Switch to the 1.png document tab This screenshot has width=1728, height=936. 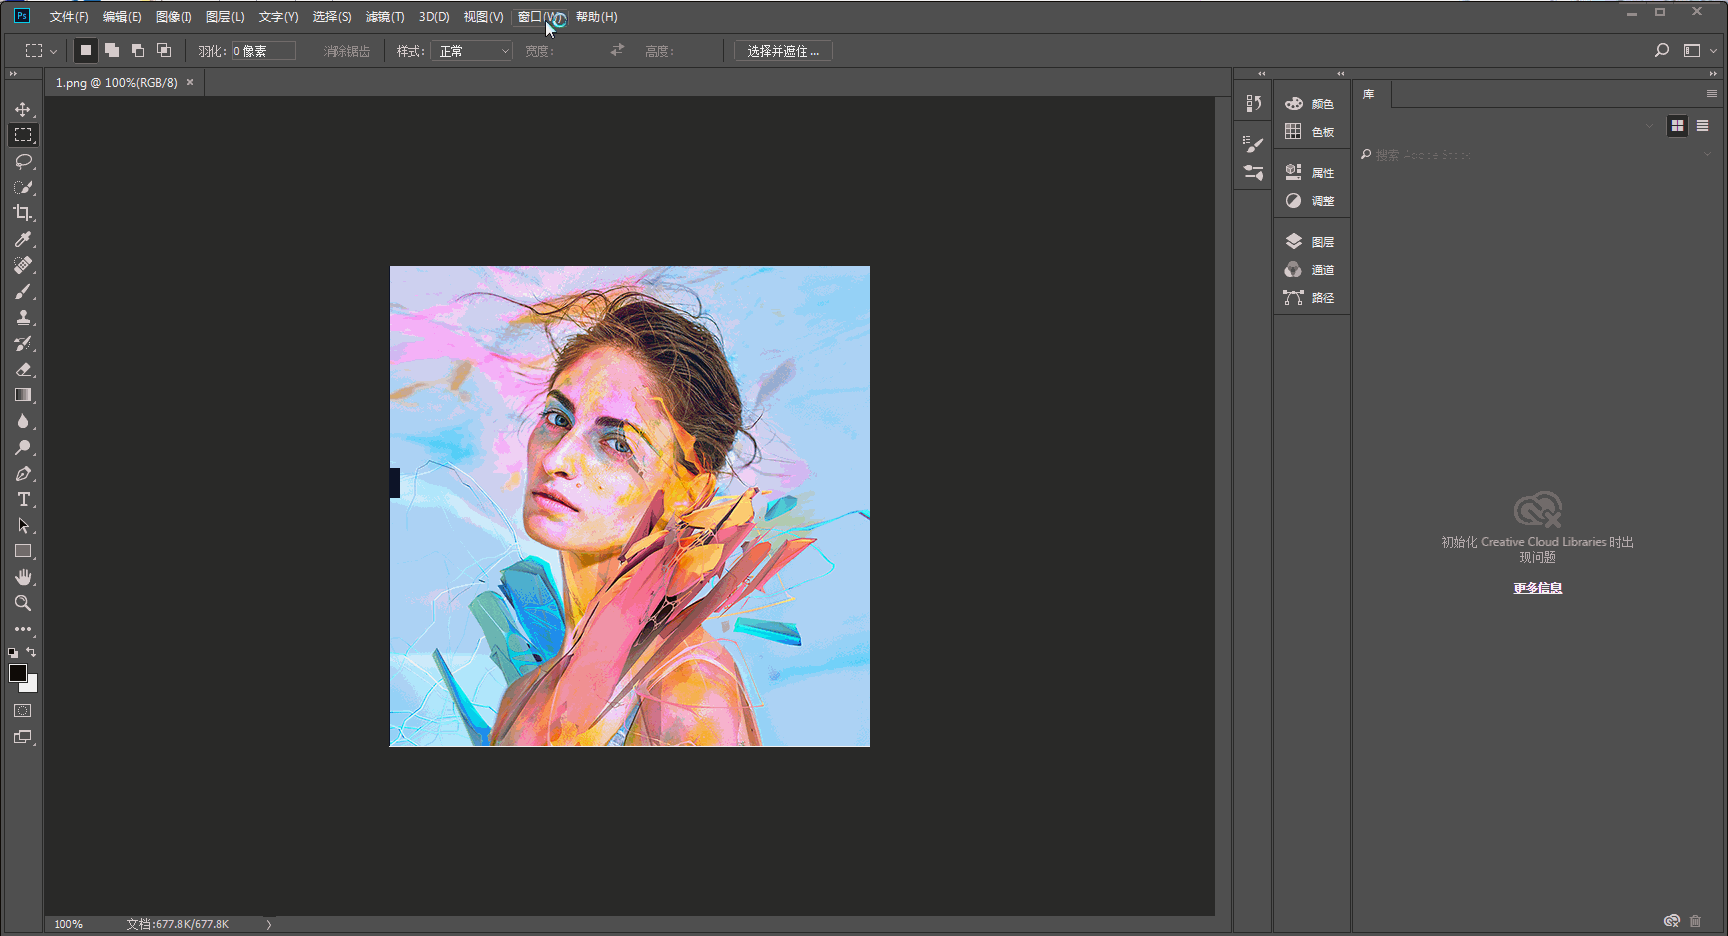tap(116, 83)
